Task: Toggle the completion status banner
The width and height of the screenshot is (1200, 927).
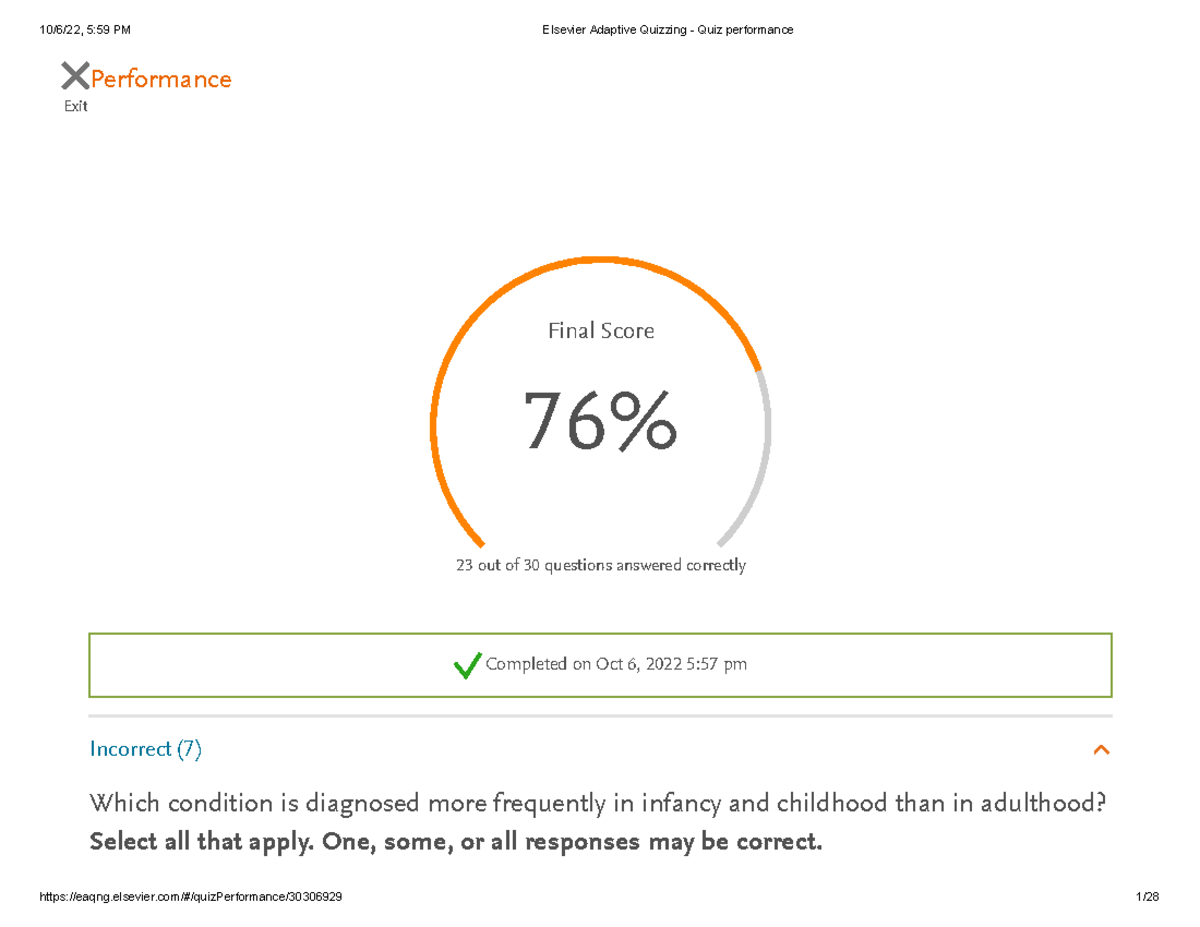Action: pos(600,664)
